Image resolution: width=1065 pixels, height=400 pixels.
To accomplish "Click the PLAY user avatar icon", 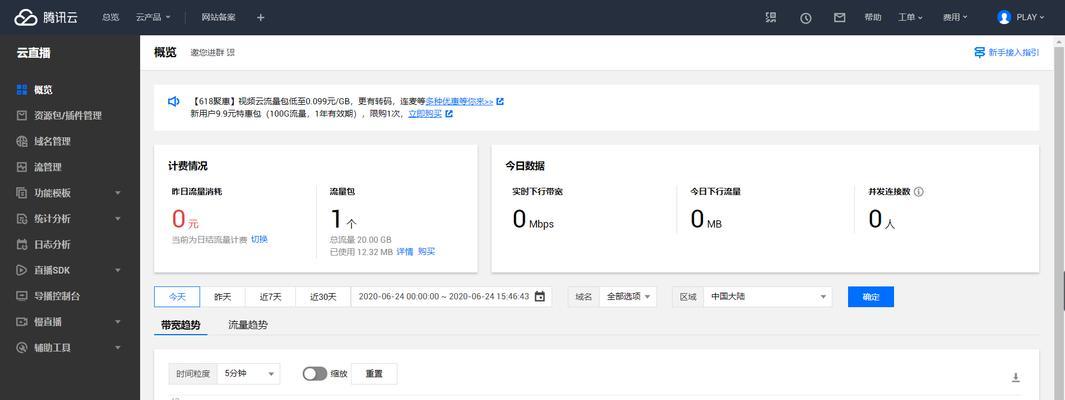I will (1004, 18).
